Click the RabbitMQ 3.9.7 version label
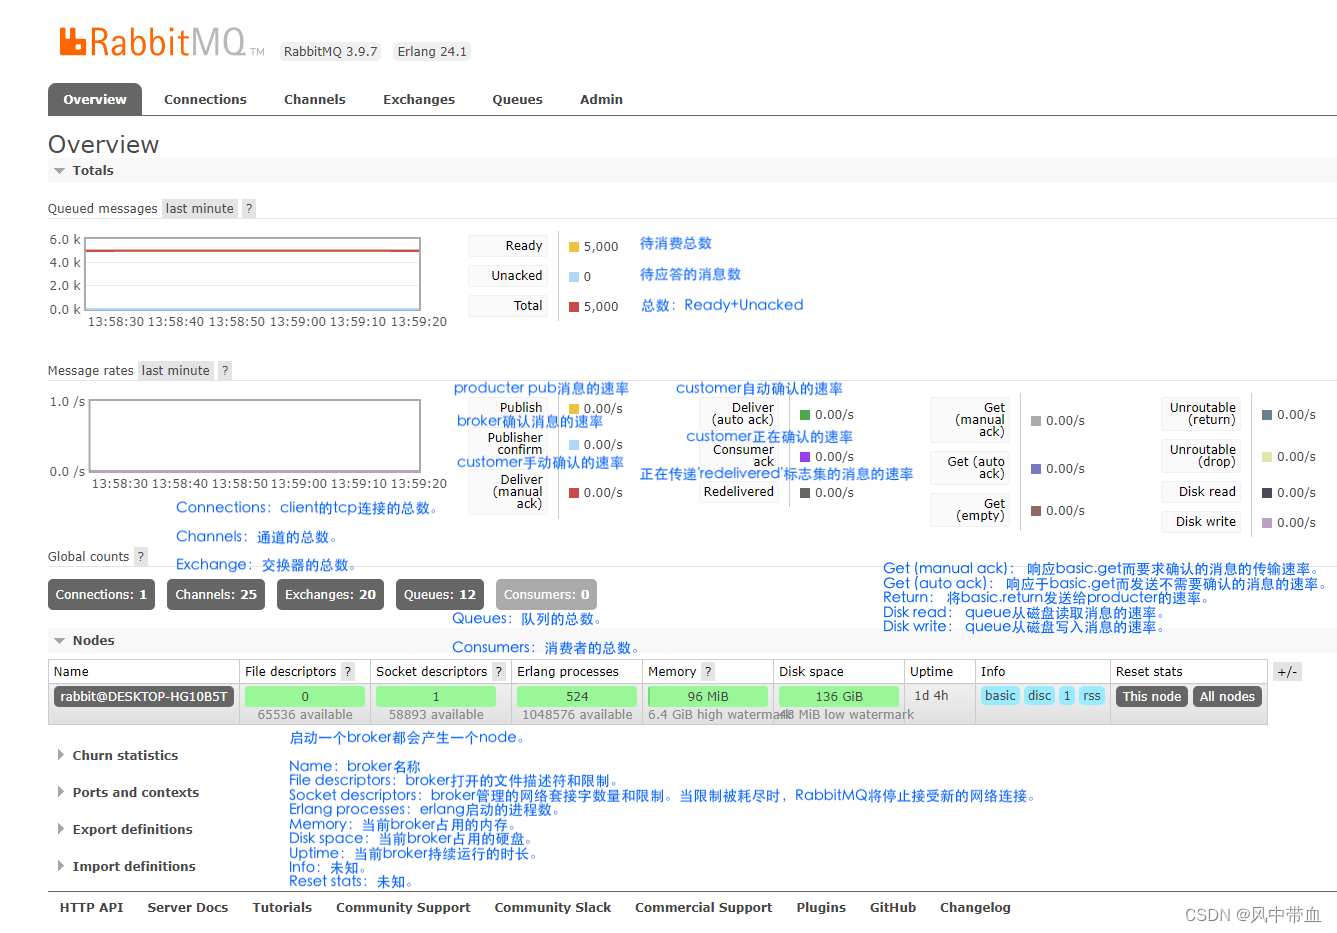The width and height of the screenshot is (1337, 933). (x=331, y=52)
